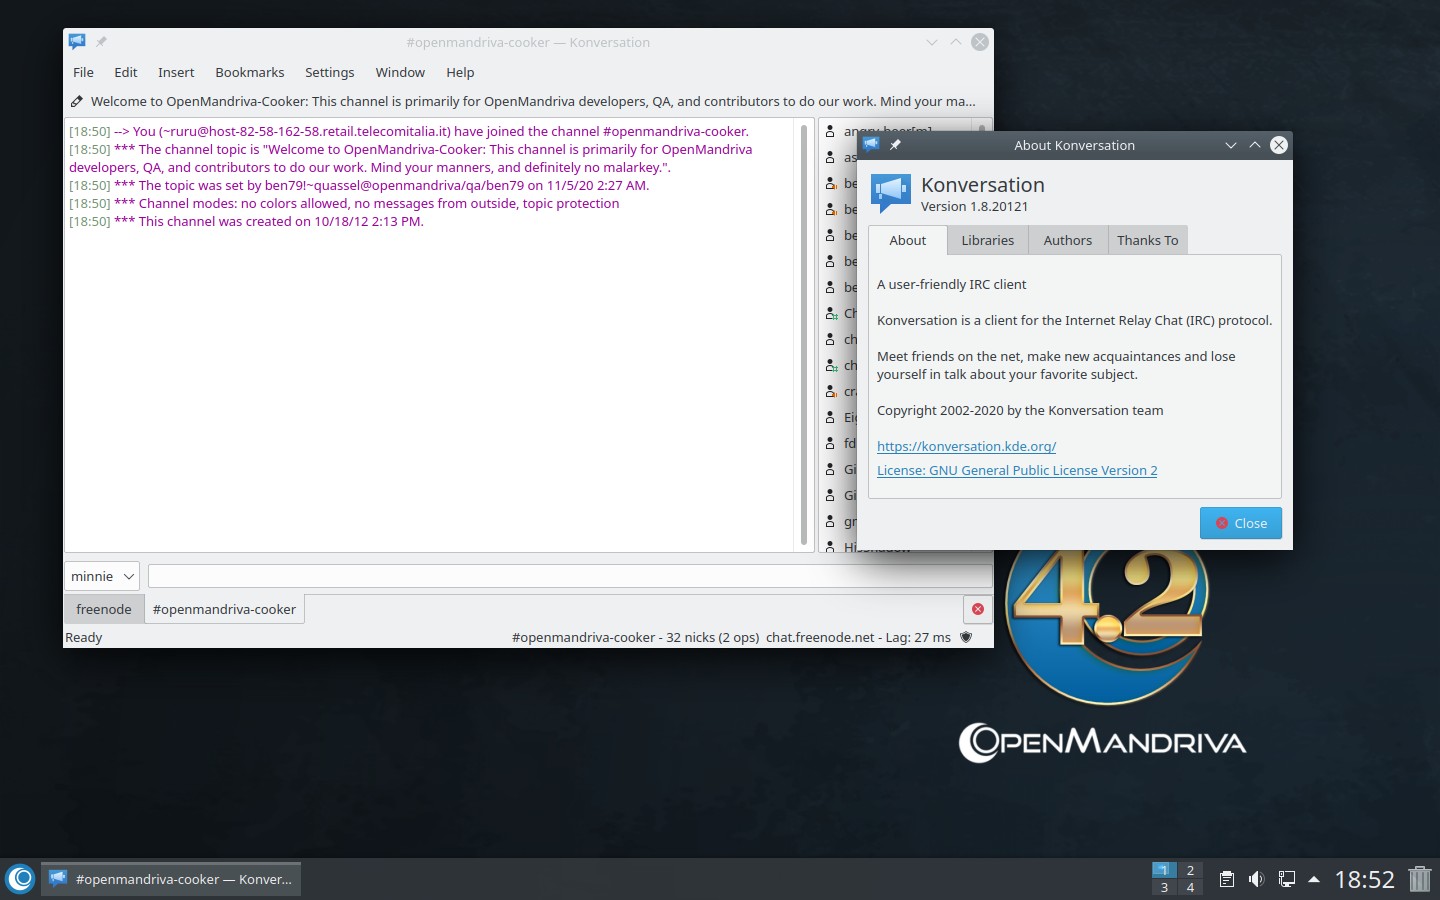The width and height of the screenshot is (1440, 900).
Task: Maximize the main Konversation window
Action: (956, 42)
